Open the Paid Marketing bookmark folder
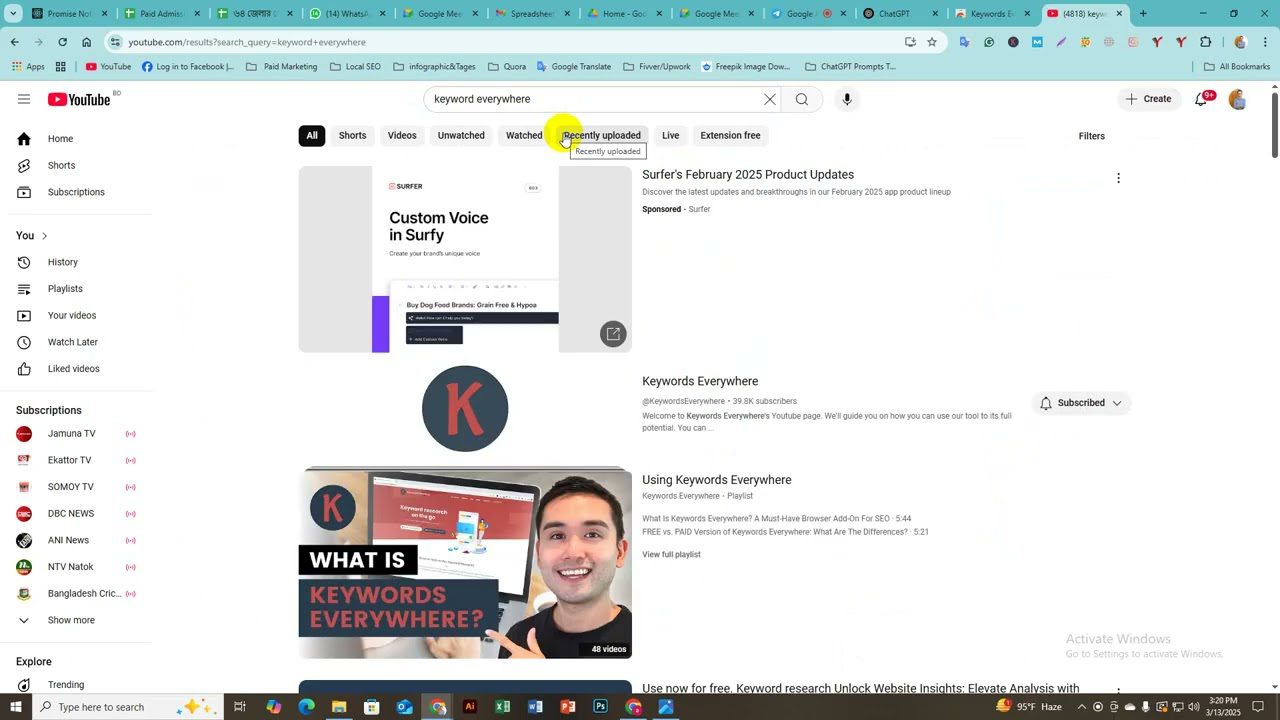 click(x=282, y=67)
